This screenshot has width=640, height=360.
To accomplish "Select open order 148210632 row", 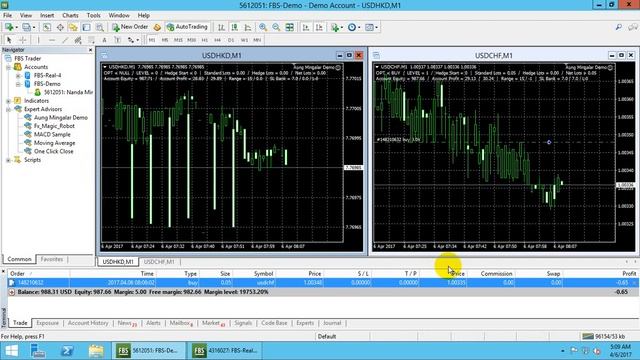I will [x=323, y=282].
